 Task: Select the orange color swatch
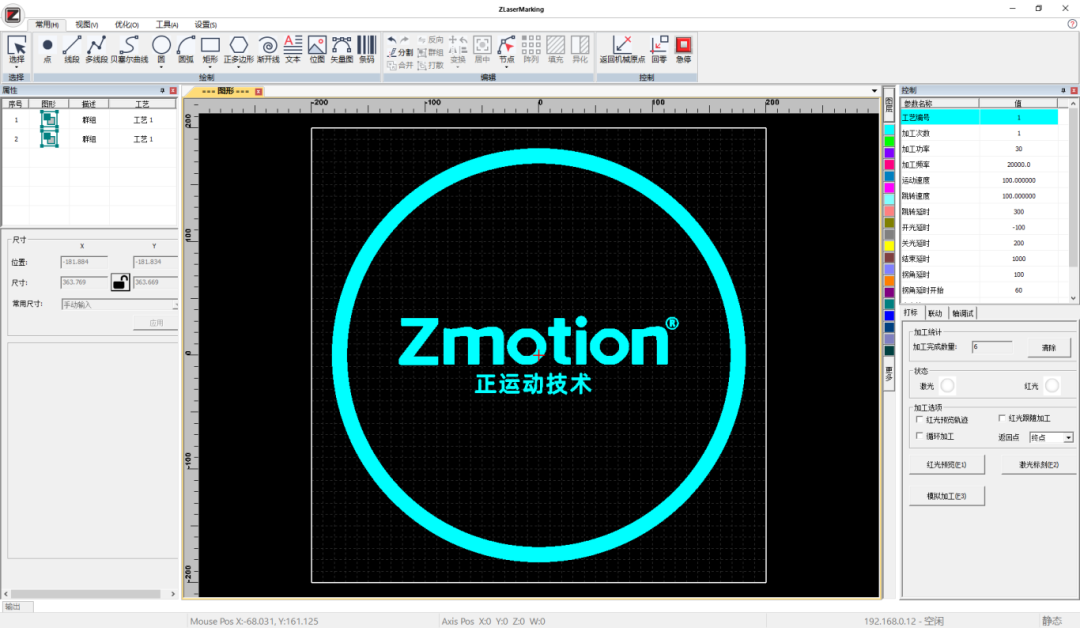[x=889, y=281]
